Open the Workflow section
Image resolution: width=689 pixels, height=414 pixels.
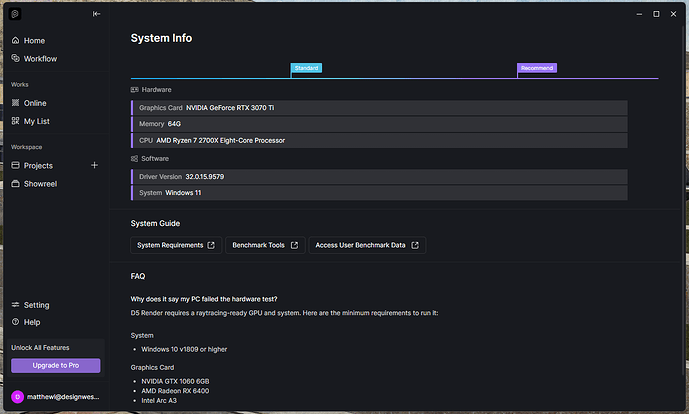pyautogui.click(x=40, y=59)
